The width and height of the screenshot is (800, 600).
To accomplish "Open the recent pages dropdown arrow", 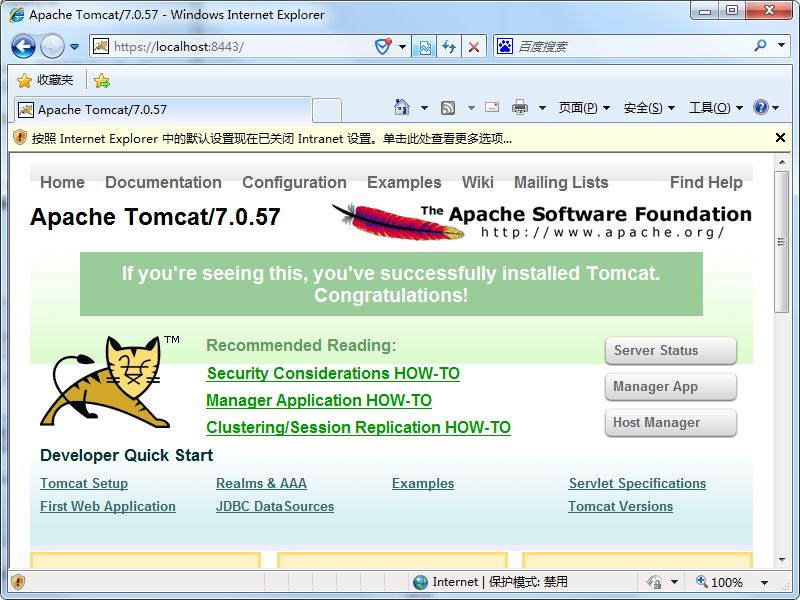I will tap(74, 47).
